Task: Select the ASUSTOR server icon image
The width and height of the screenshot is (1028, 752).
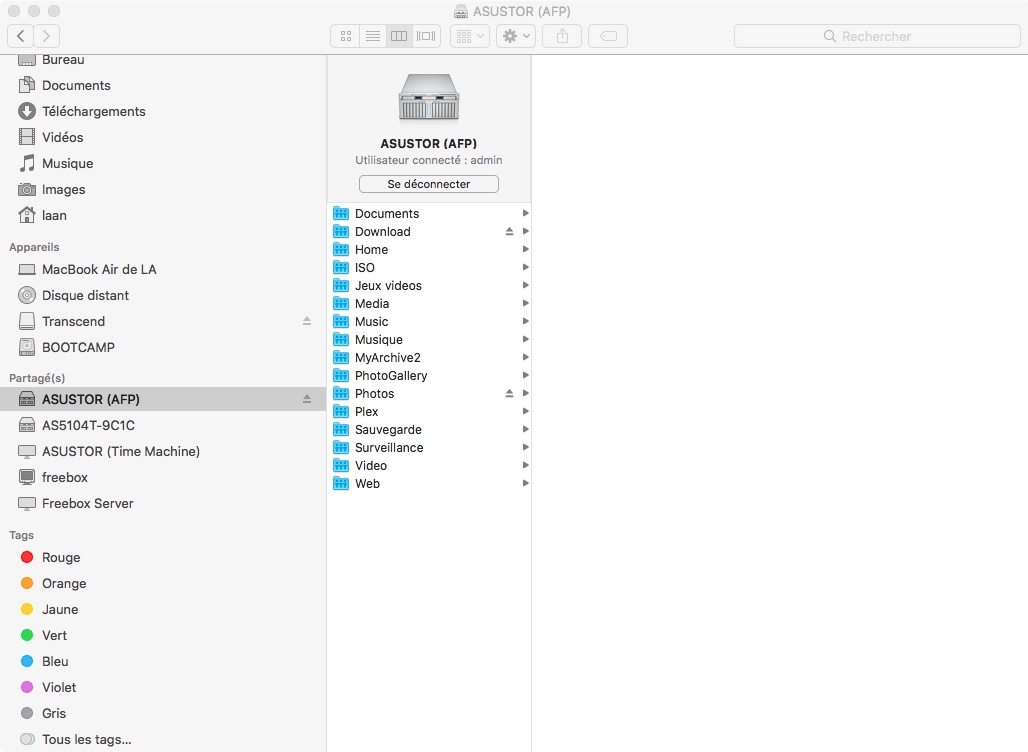Action: pyautogui.click(x=429, y=98)
